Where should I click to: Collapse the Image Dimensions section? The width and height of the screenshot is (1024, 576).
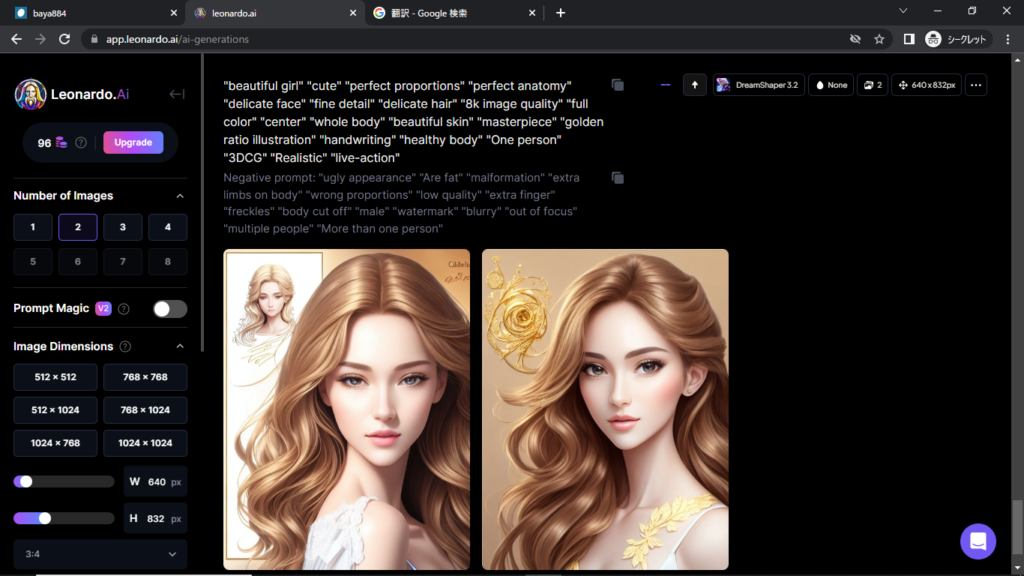(180, 347)
